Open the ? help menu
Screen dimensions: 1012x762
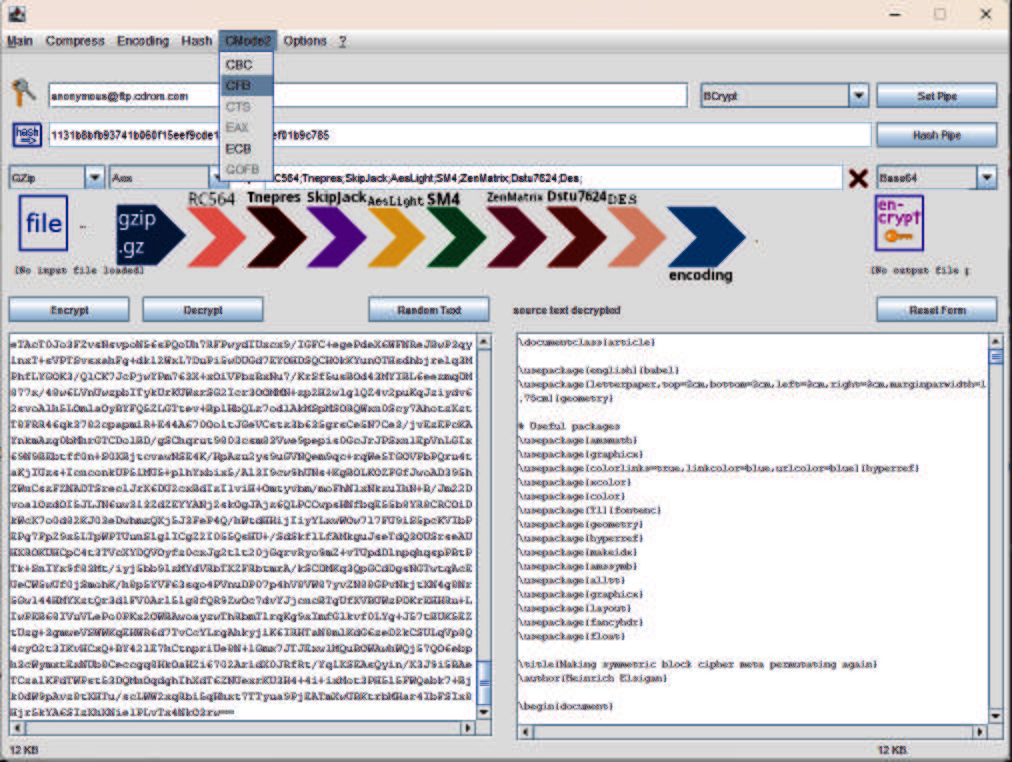click(343, 41)
